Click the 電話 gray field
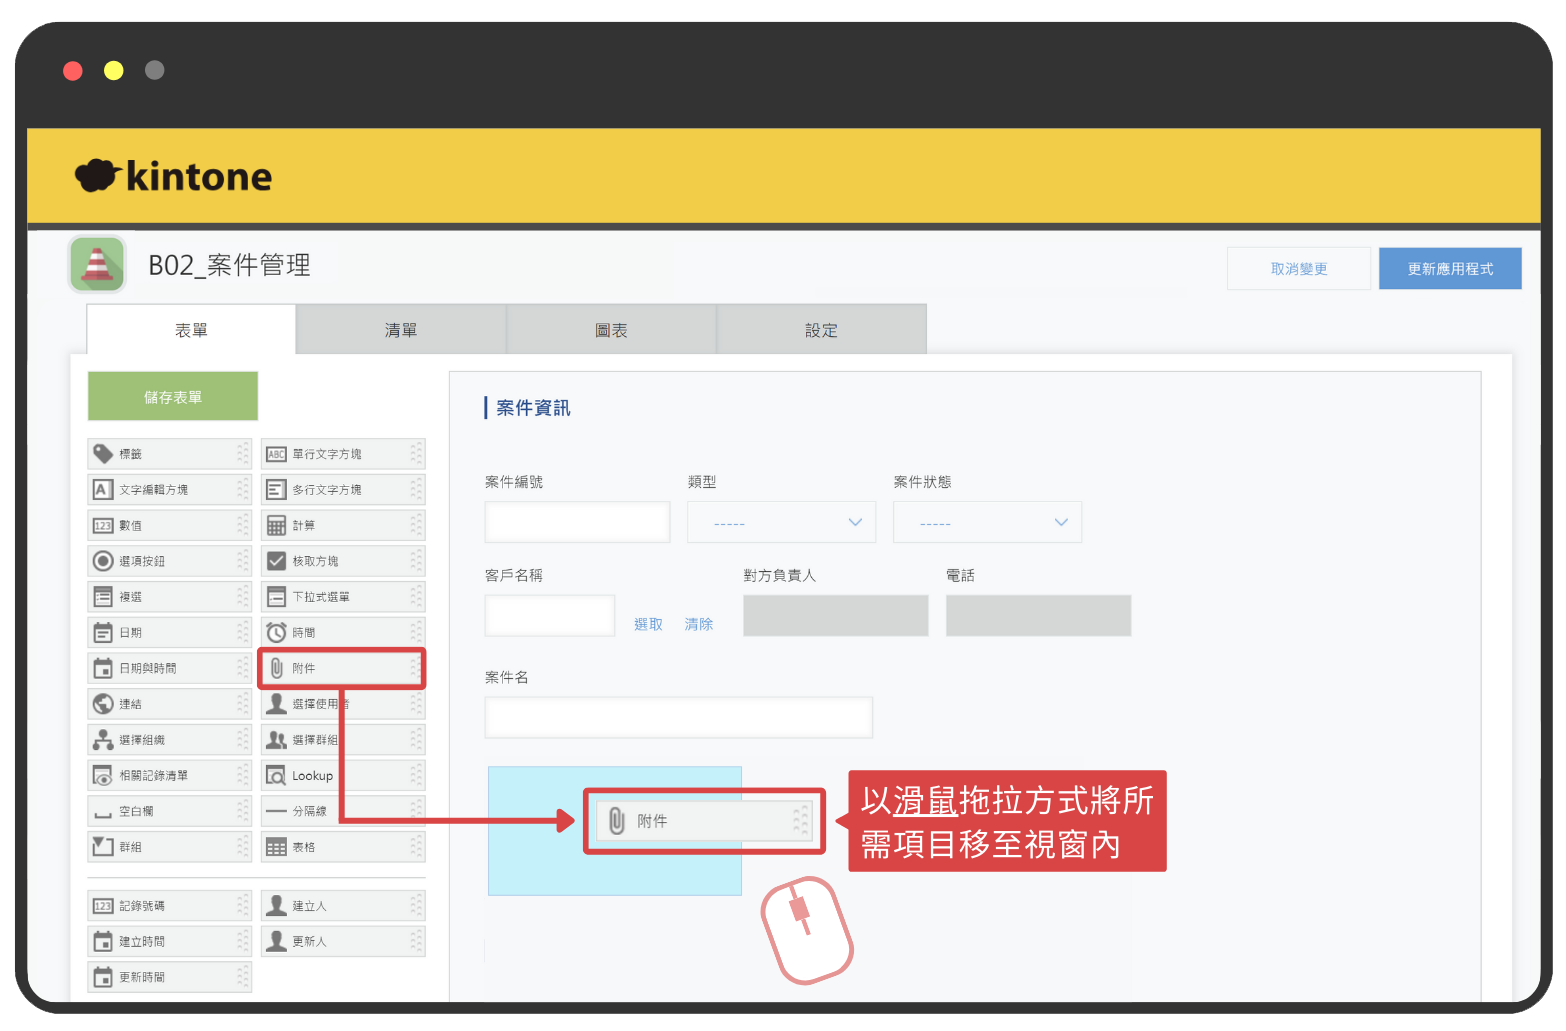This screenshot has width=1566, height=1031. click(x=1038, y=616)
